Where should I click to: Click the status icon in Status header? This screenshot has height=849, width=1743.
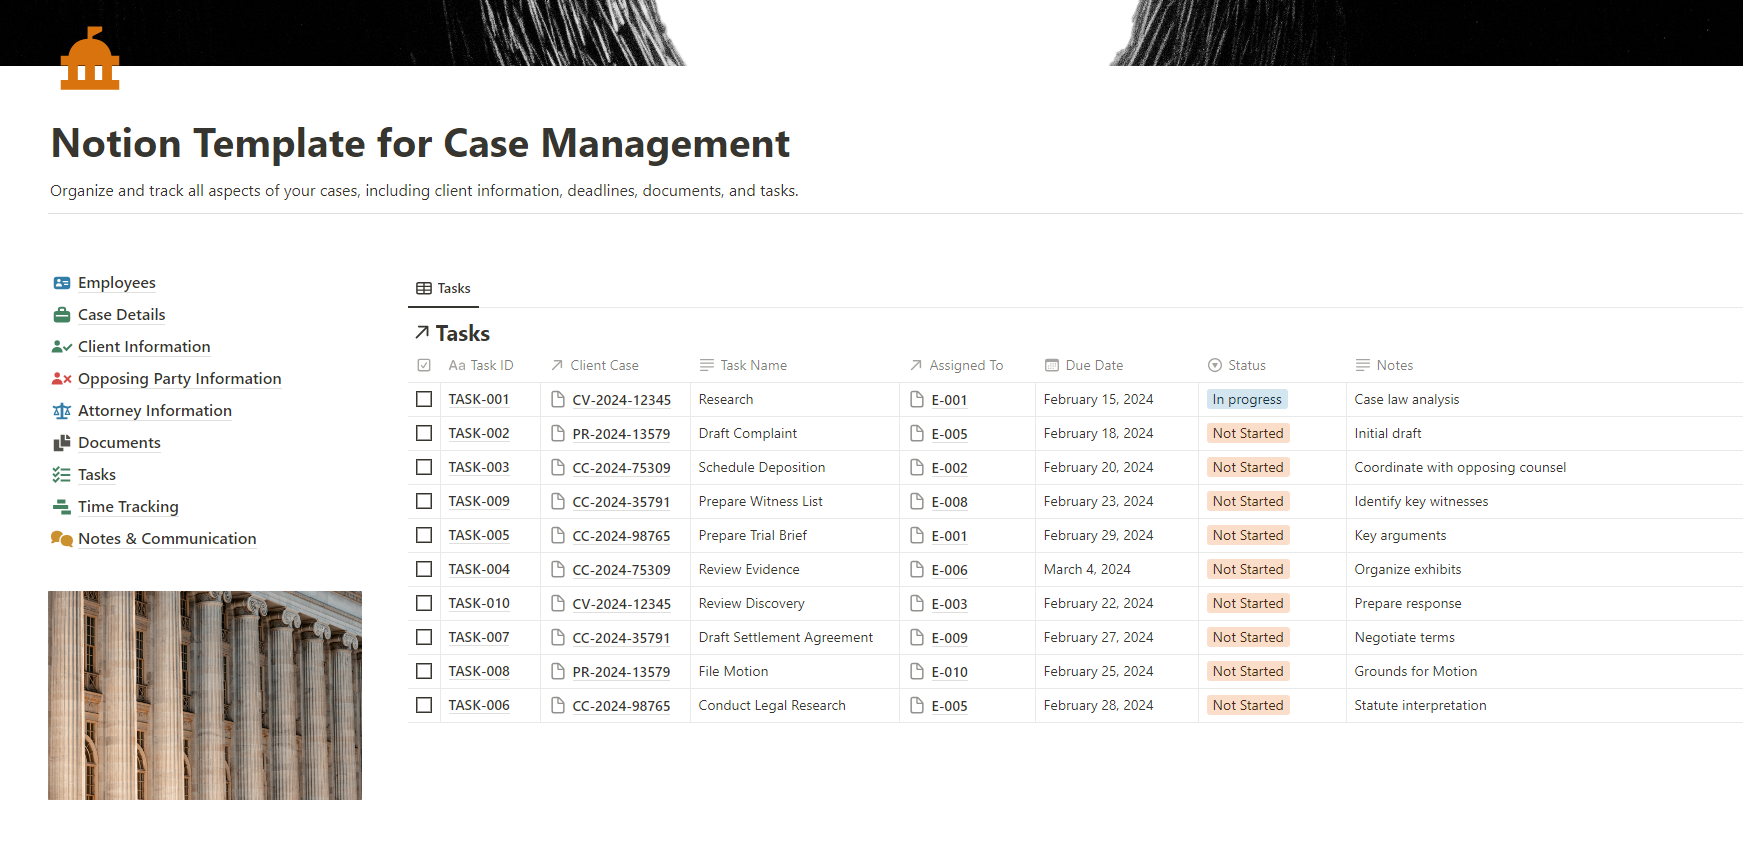pos(1215,365)
